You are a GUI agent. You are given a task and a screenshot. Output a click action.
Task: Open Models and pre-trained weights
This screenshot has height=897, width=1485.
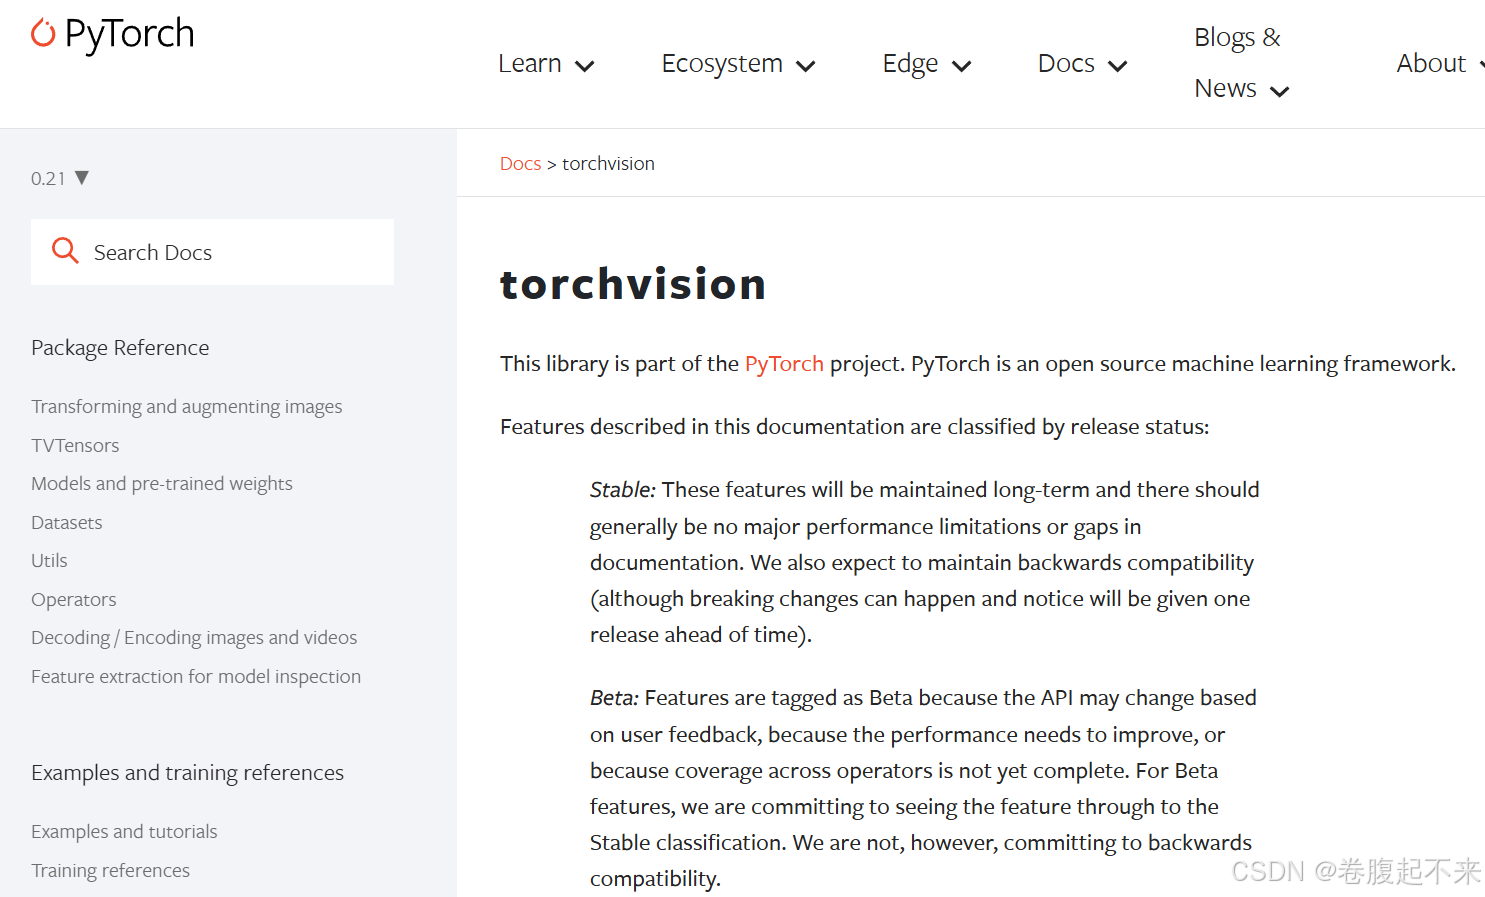click(x=162, y=483)
